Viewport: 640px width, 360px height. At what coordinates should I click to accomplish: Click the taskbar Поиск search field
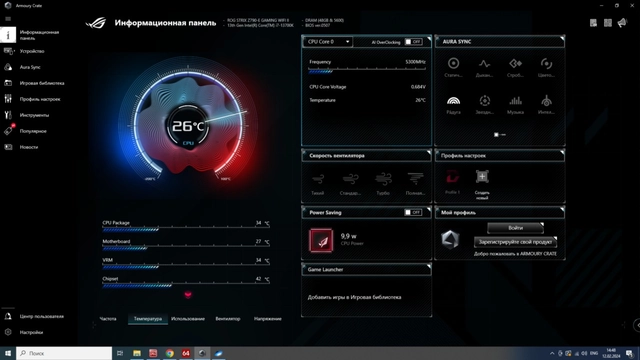pyautogui.click(x=64, y=353)
